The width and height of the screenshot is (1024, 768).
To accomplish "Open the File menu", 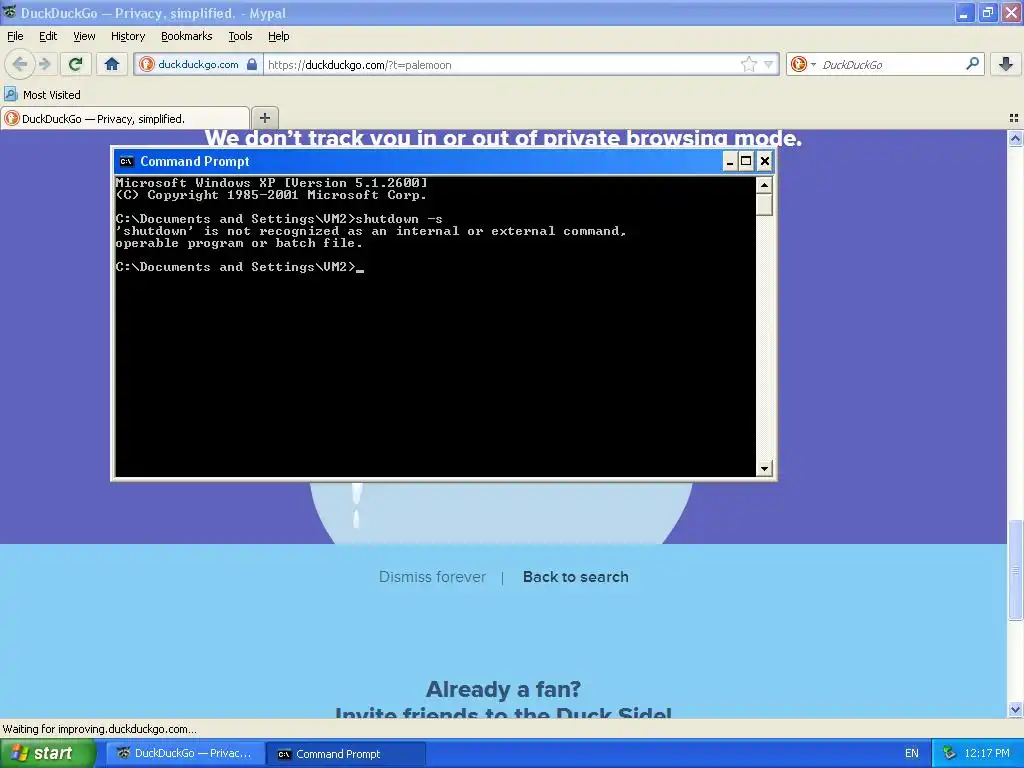I will pyautogui.click(x=15, y=37).
